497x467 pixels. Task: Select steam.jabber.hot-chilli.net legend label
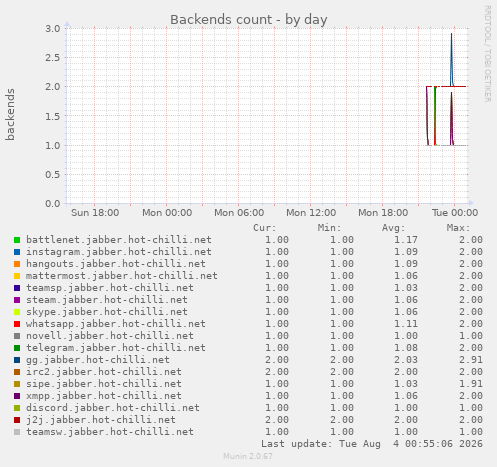(x=107, y=300)
